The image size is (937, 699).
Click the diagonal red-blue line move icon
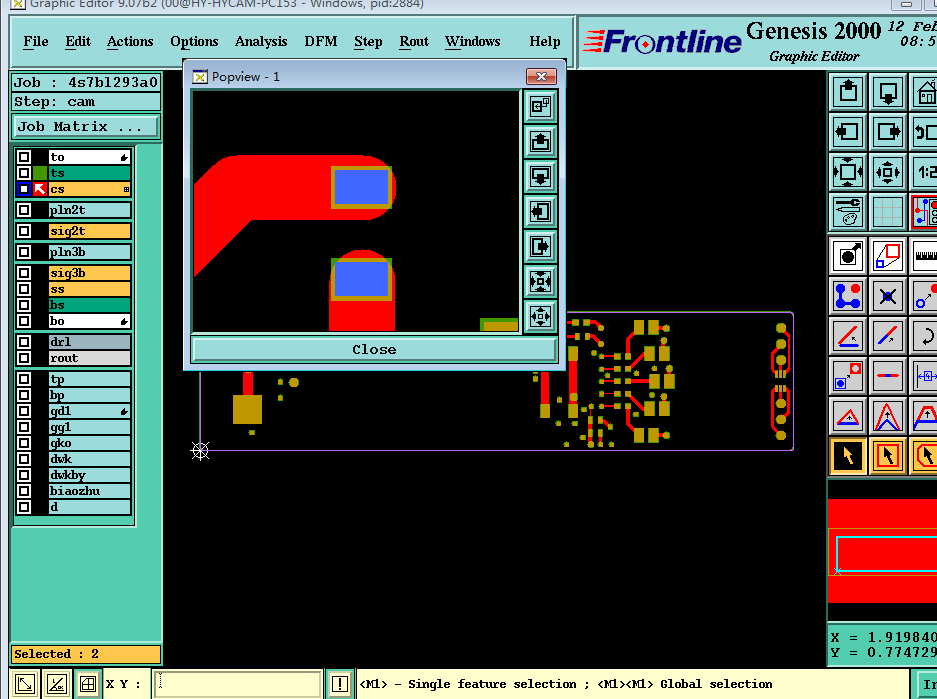(887, 336)
